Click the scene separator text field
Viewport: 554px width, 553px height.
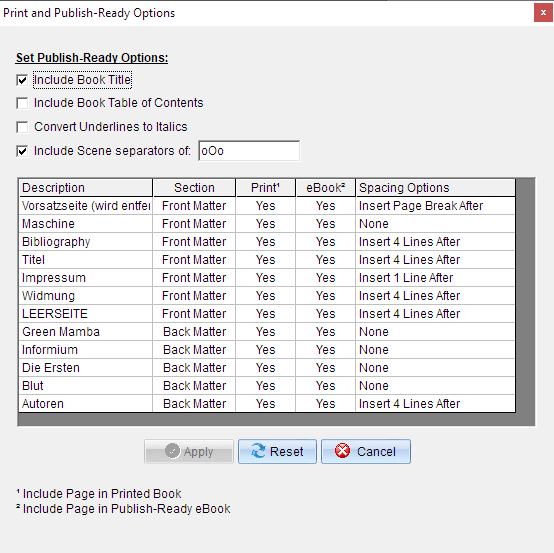click(x=249, y=151)
